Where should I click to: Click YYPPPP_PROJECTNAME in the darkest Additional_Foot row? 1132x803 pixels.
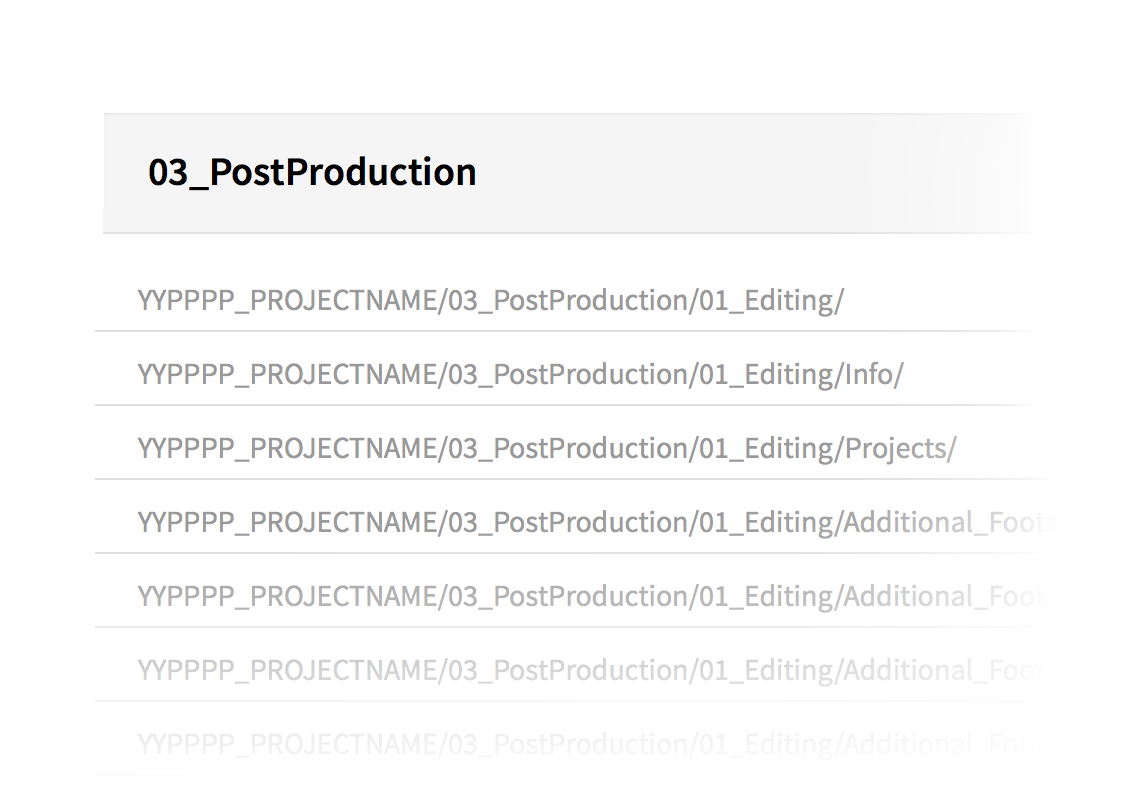click(287, 522)
